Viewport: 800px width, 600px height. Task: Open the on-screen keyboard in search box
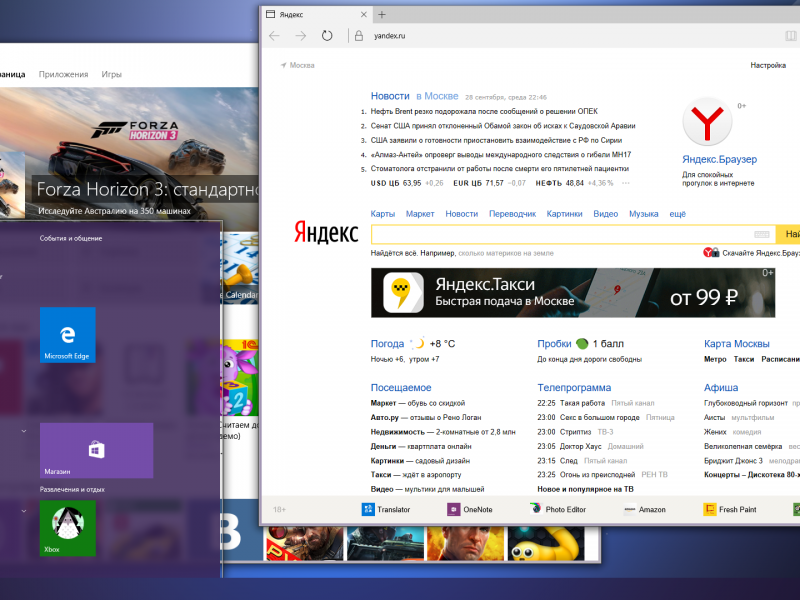(x=762, y=234)
